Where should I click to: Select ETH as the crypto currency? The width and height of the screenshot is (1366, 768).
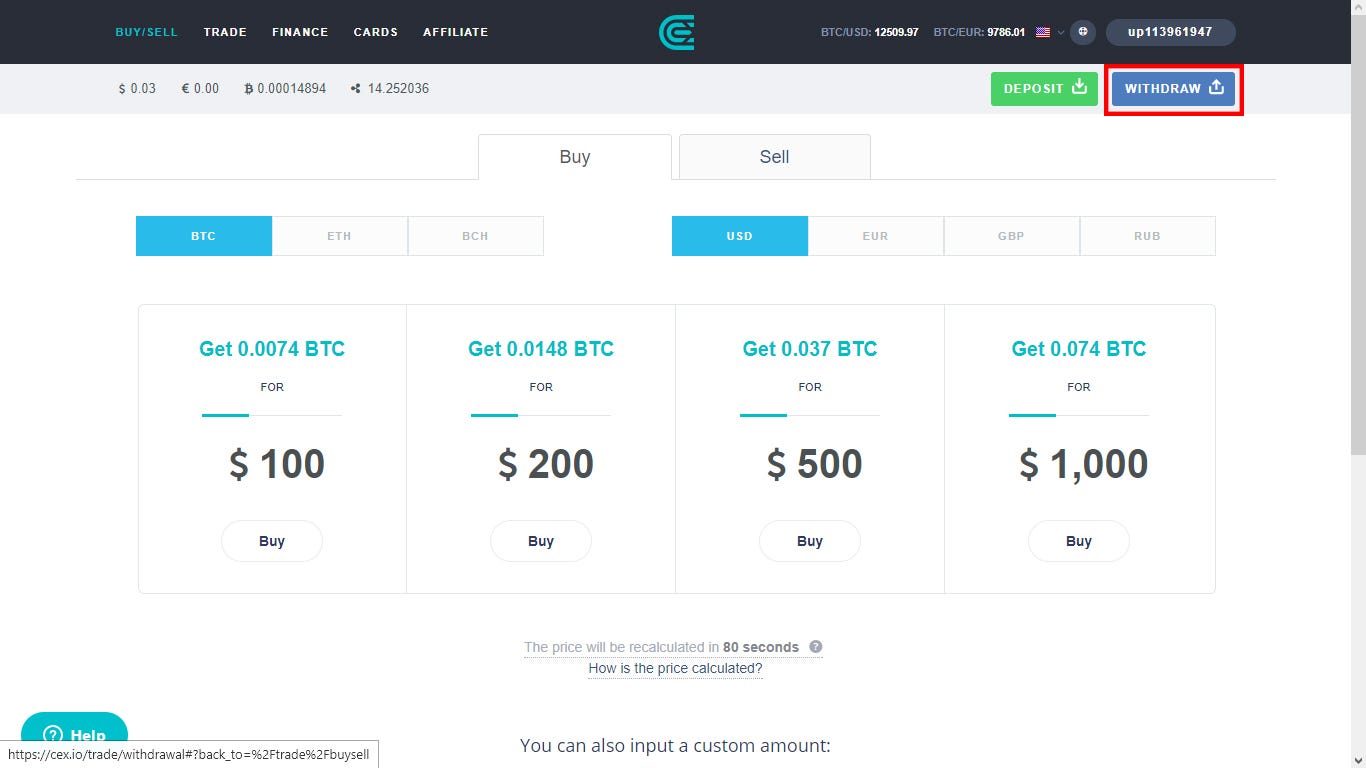pos(339,236)
